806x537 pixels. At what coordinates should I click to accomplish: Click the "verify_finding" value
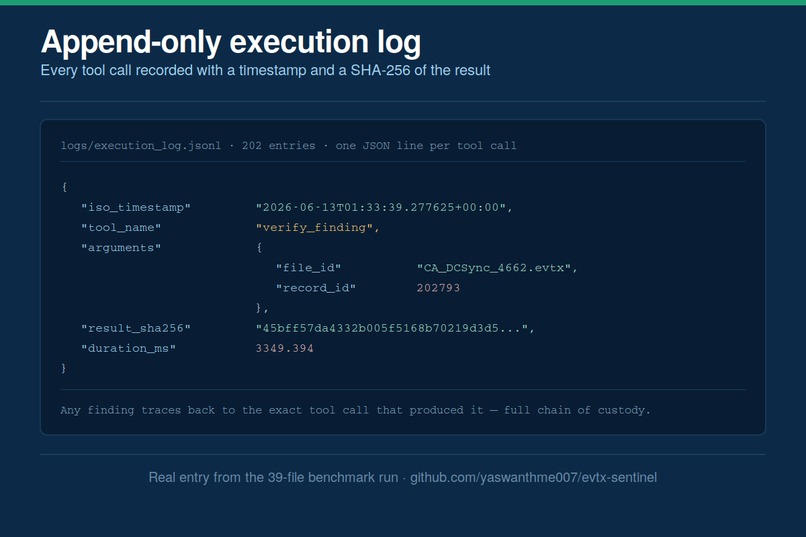[x=318, y=228]
